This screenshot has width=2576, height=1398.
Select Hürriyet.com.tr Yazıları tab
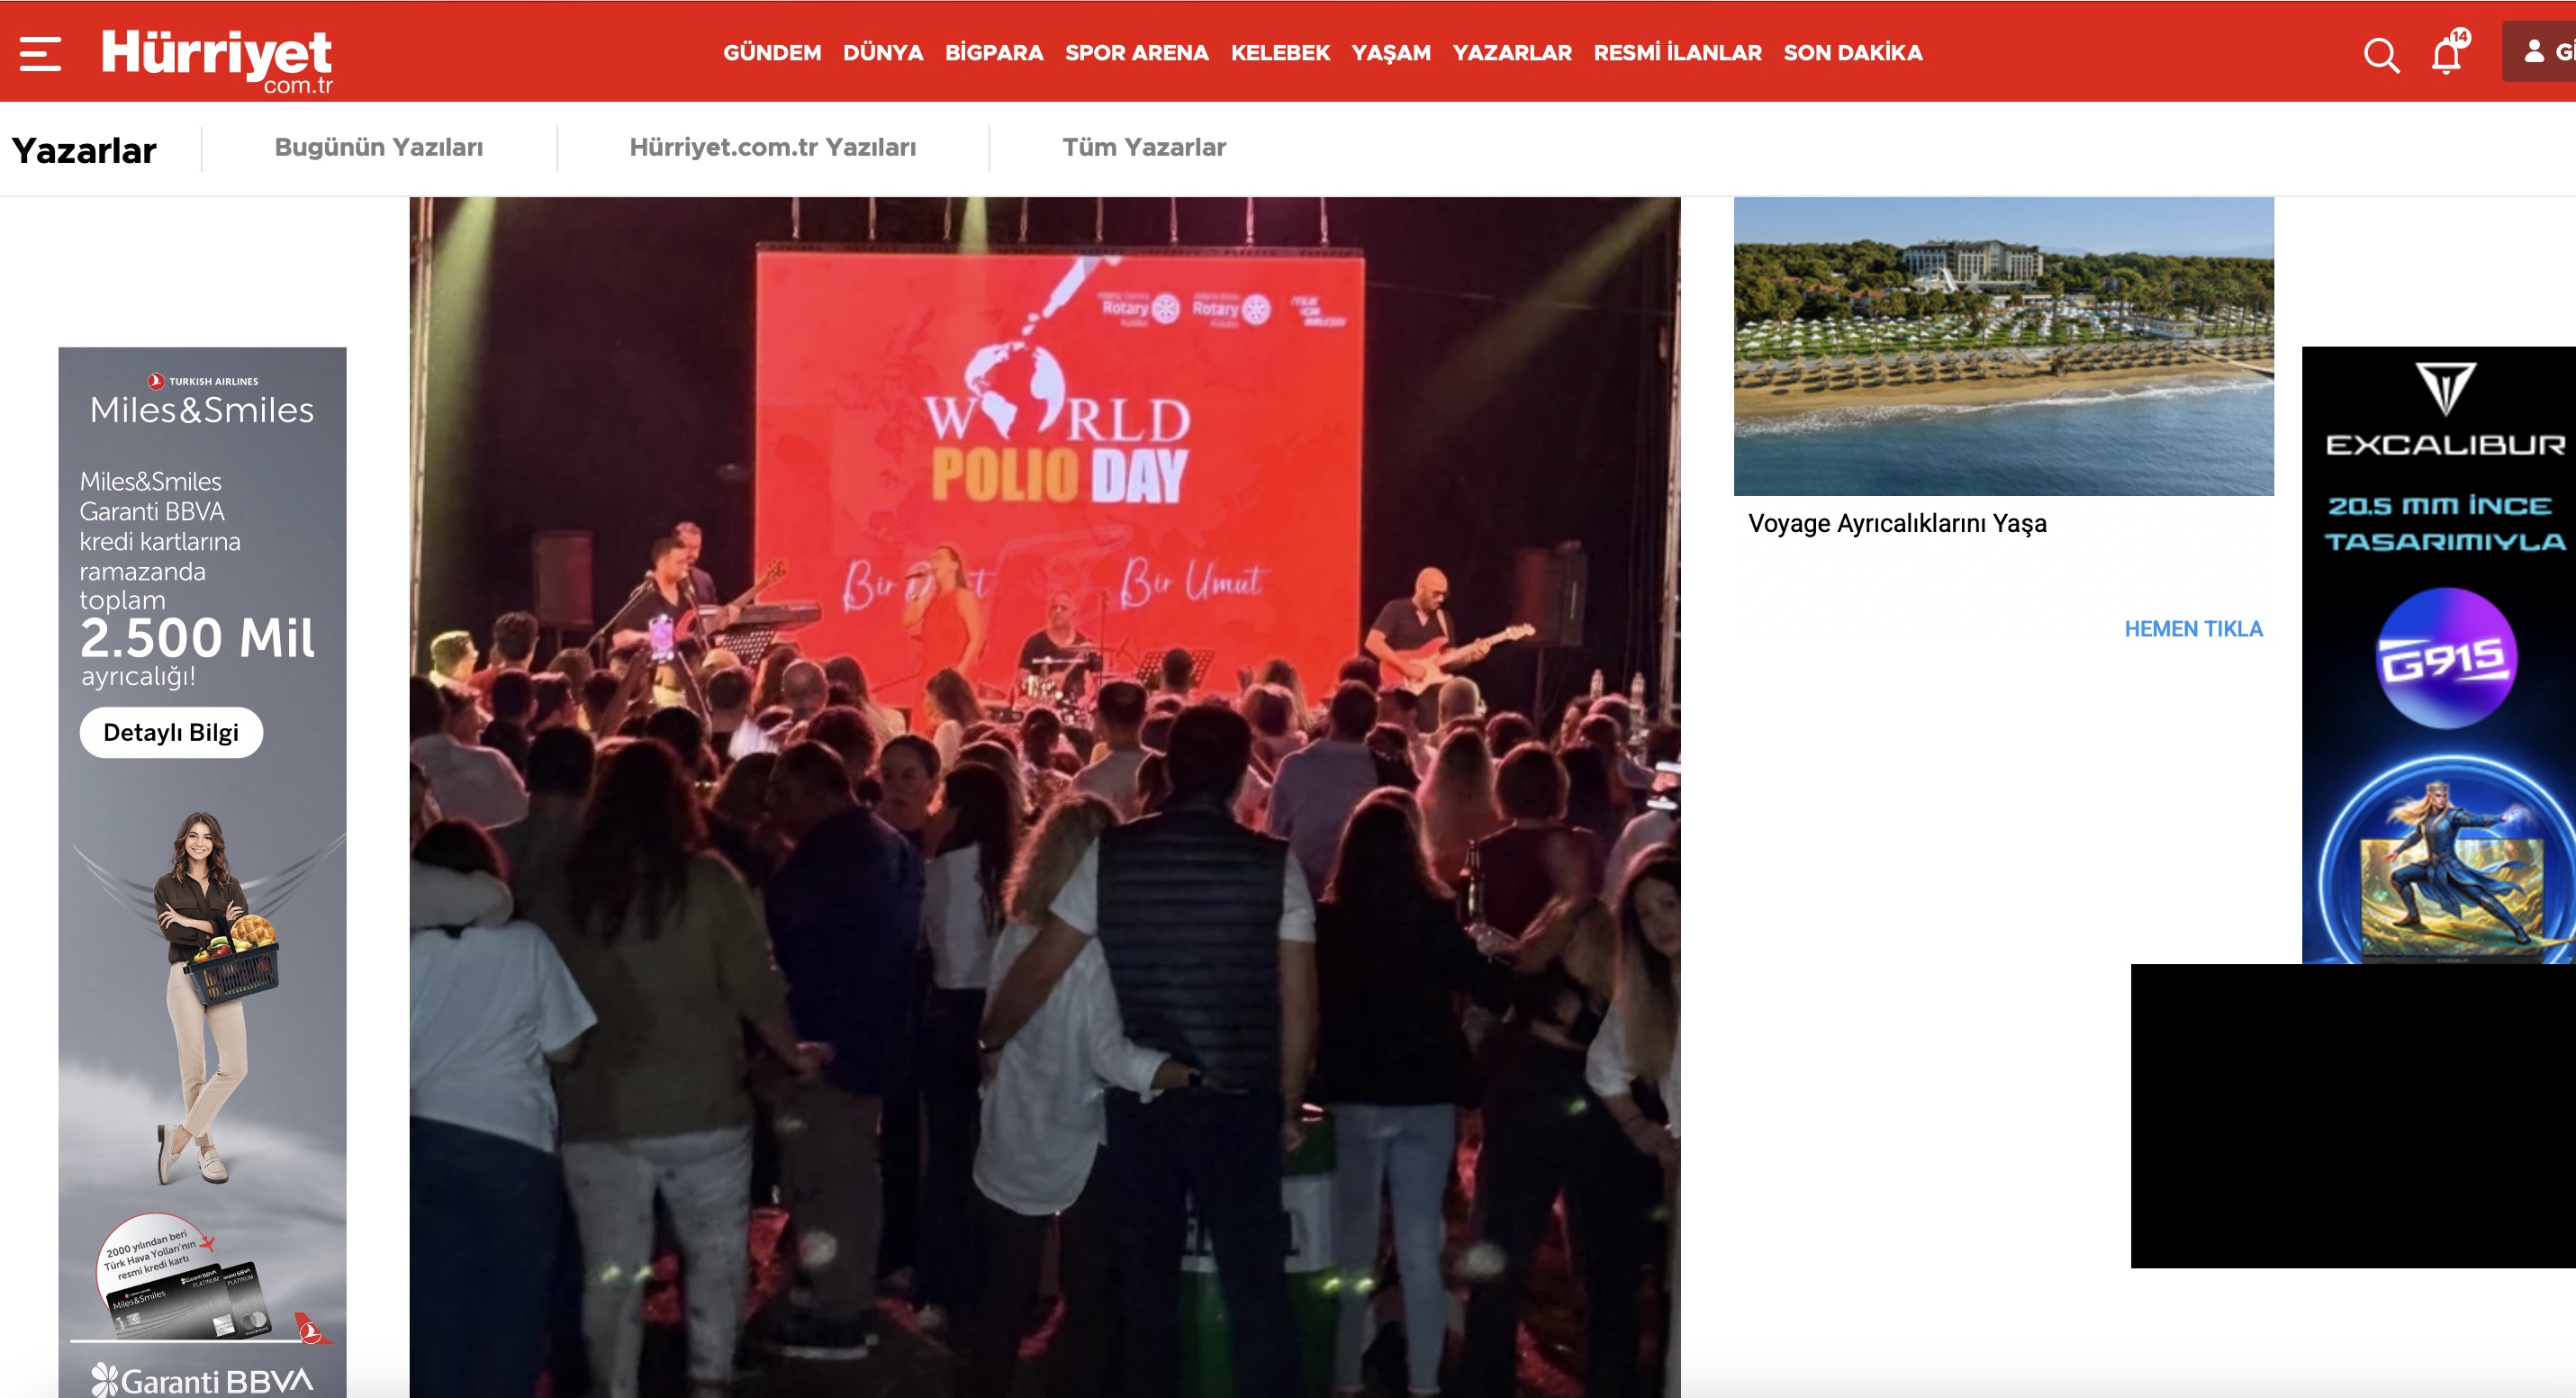coord(773,147)
